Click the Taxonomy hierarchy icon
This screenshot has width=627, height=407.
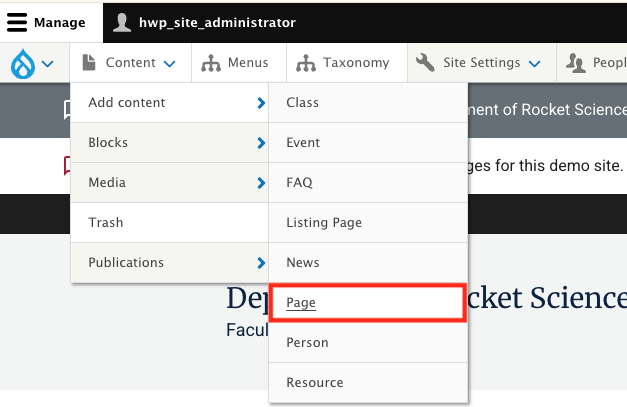pyautogui.click(x=306, y=63)
